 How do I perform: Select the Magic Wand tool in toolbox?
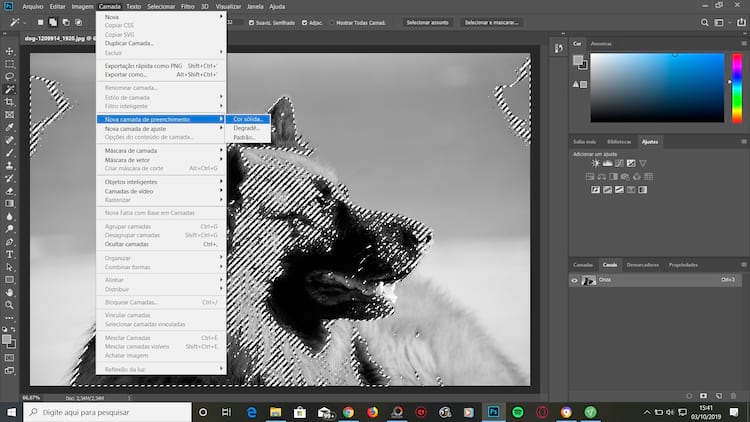point(9,89)
